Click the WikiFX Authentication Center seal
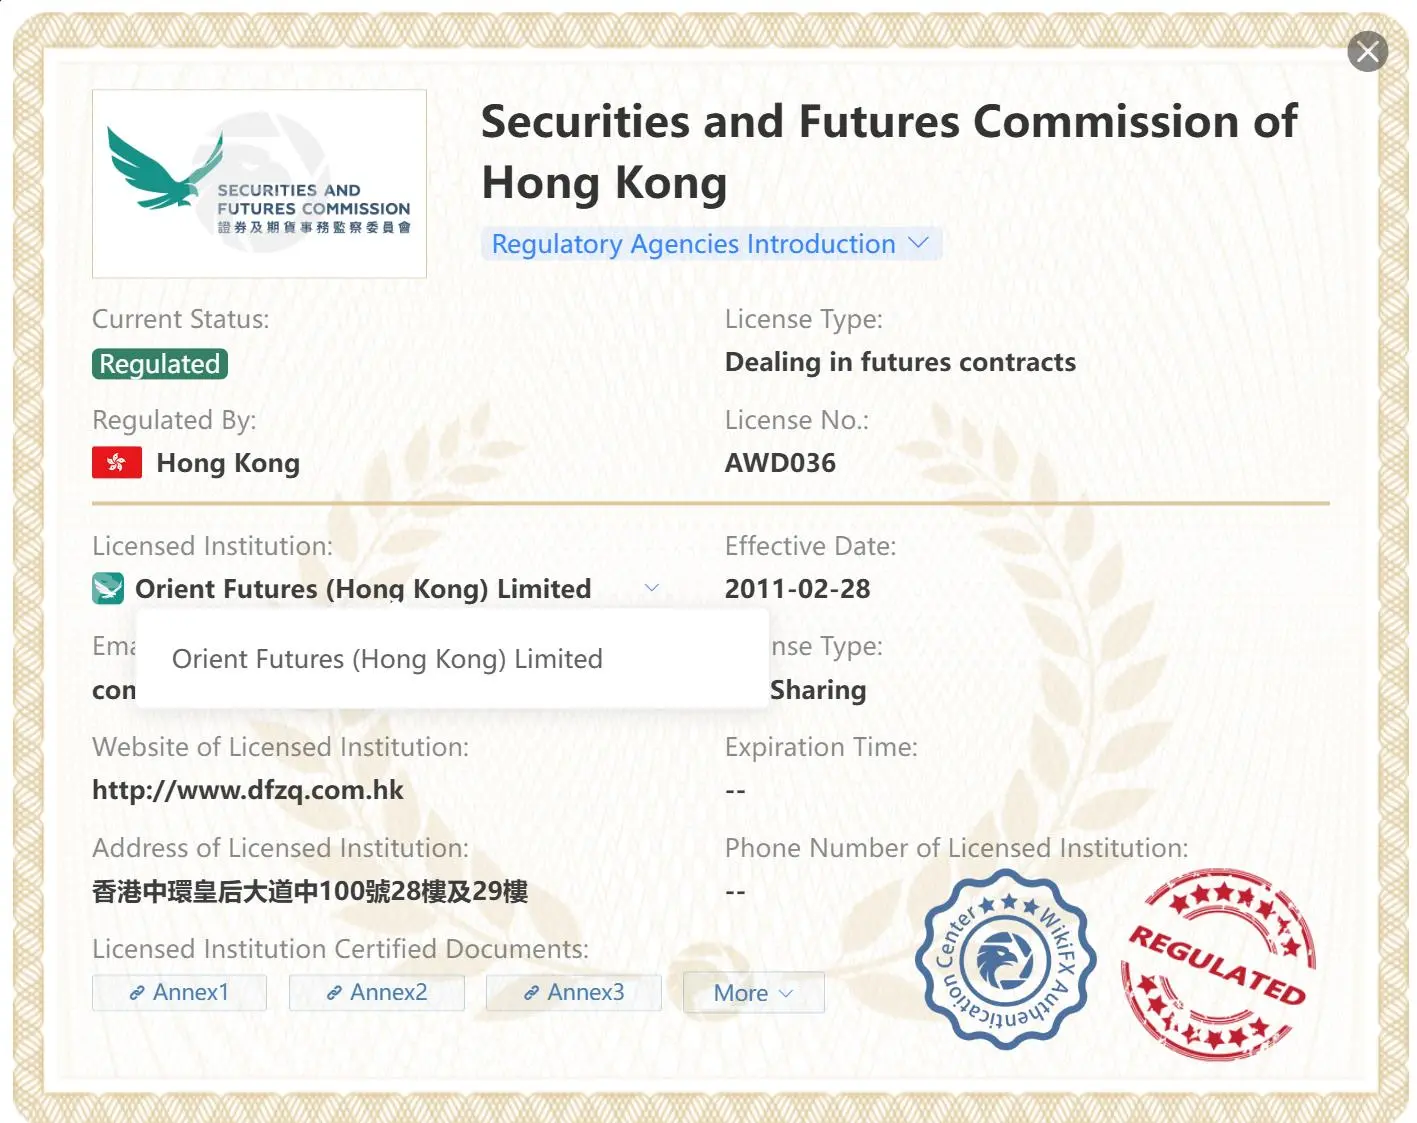 (x=1006, y=960)
